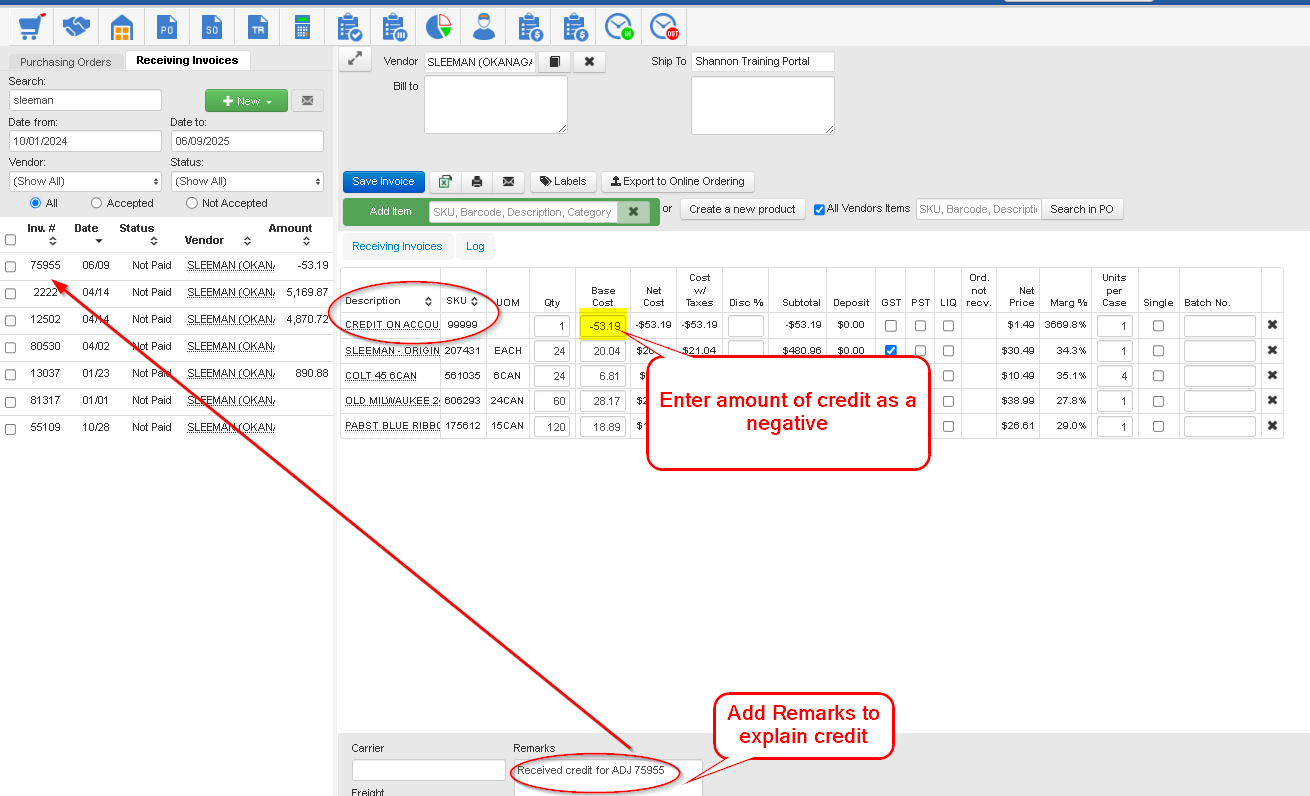Toggle Single checkbox on COLT 45 row
The image size is (1310, 796).
1158,376
